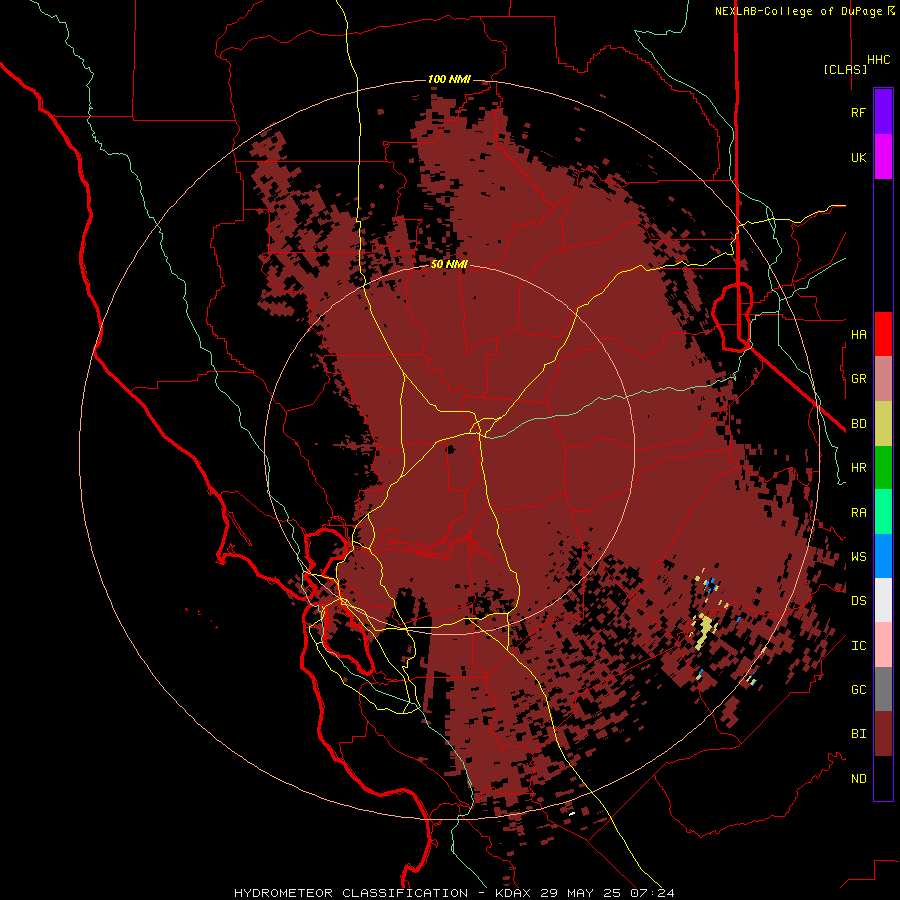900x900 pixels.
Task: Click the 50 NMI range ring label
Action: (x=449, y=265)
